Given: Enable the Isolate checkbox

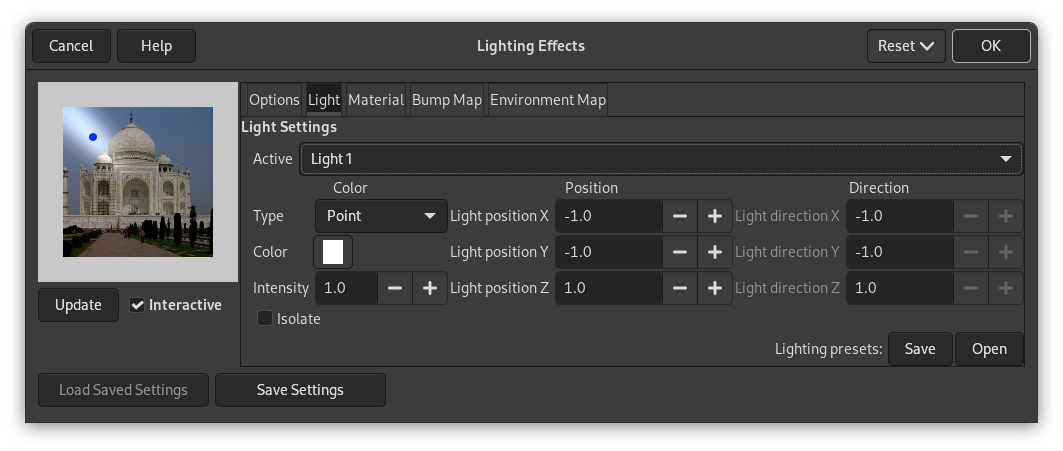Looking at the screenshot, I should pos(265,319).
